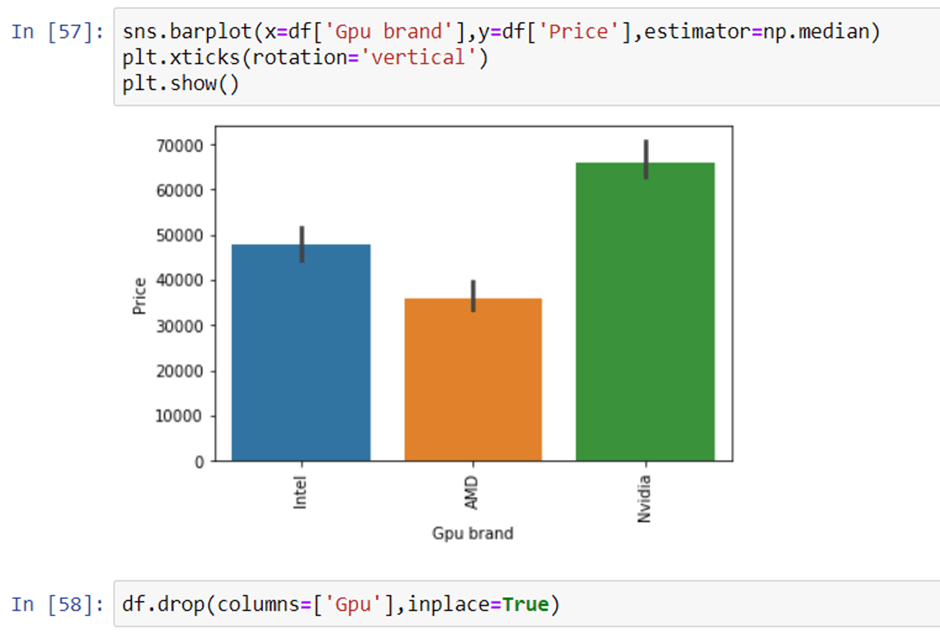
Task: Select the In [57] prompt label
Action: pos(58,31)
